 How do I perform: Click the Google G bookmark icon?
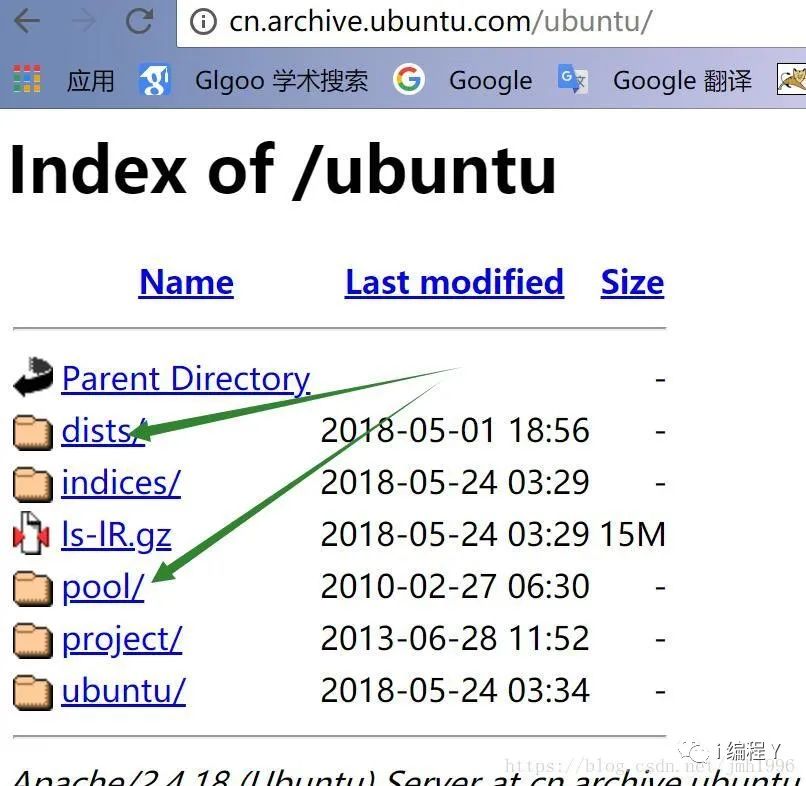[x=409, y=79]
